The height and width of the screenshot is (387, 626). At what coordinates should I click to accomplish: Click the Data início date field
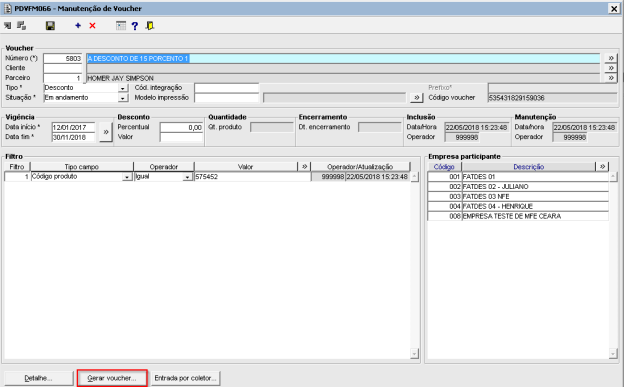point(73,127)
